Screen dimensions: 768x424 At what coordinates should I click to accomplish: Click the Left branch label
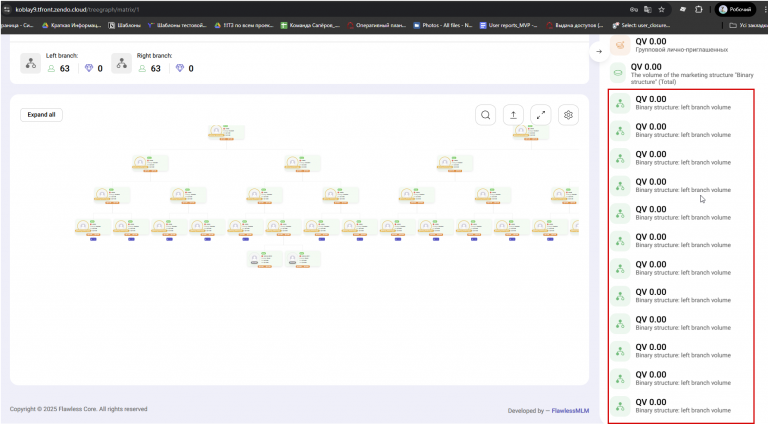click(x=62, y=56)
